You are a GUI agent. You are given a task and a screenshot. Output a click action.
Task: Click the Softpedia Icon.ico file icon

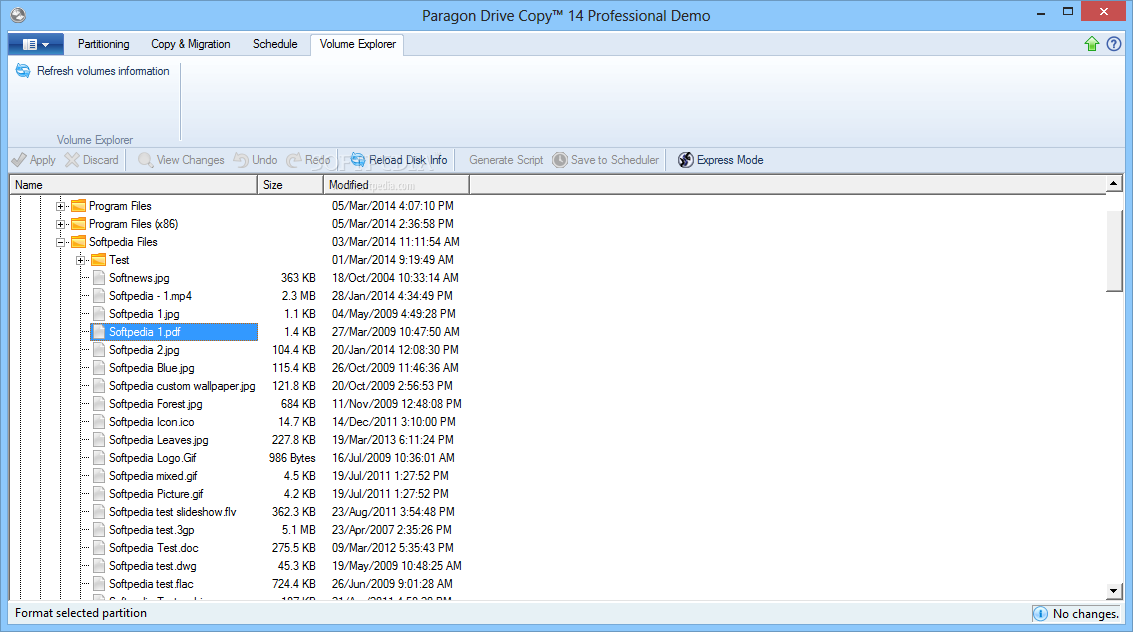pyautogui.click(x=99, y=422)
